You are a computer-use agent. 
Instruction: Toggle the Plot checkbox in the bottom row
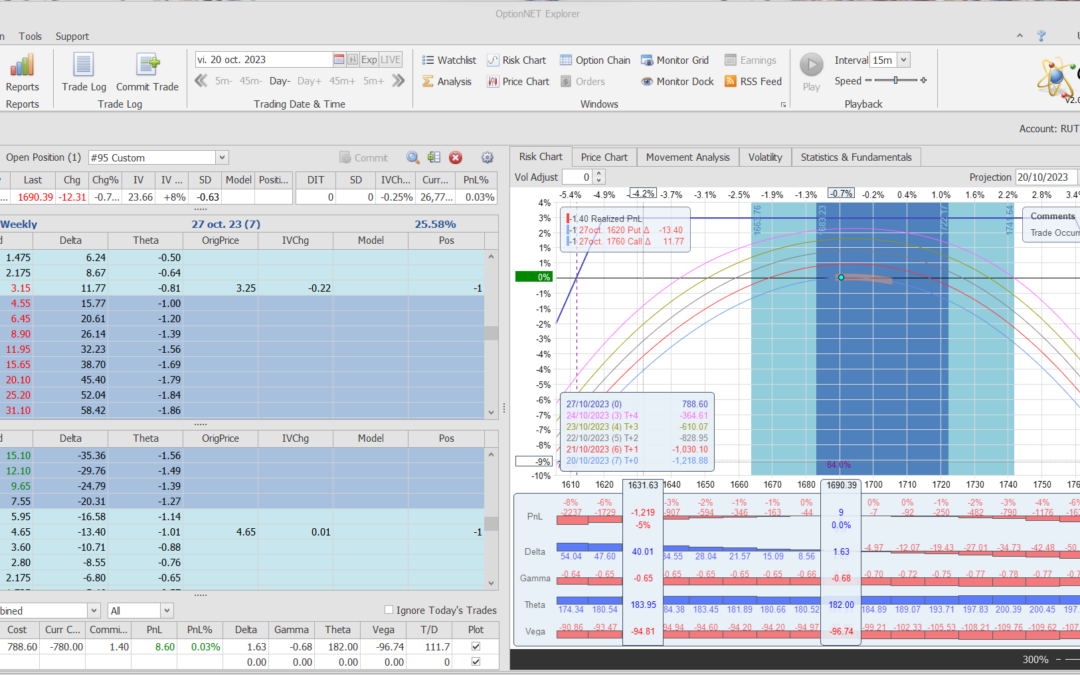tap(475, 662)
